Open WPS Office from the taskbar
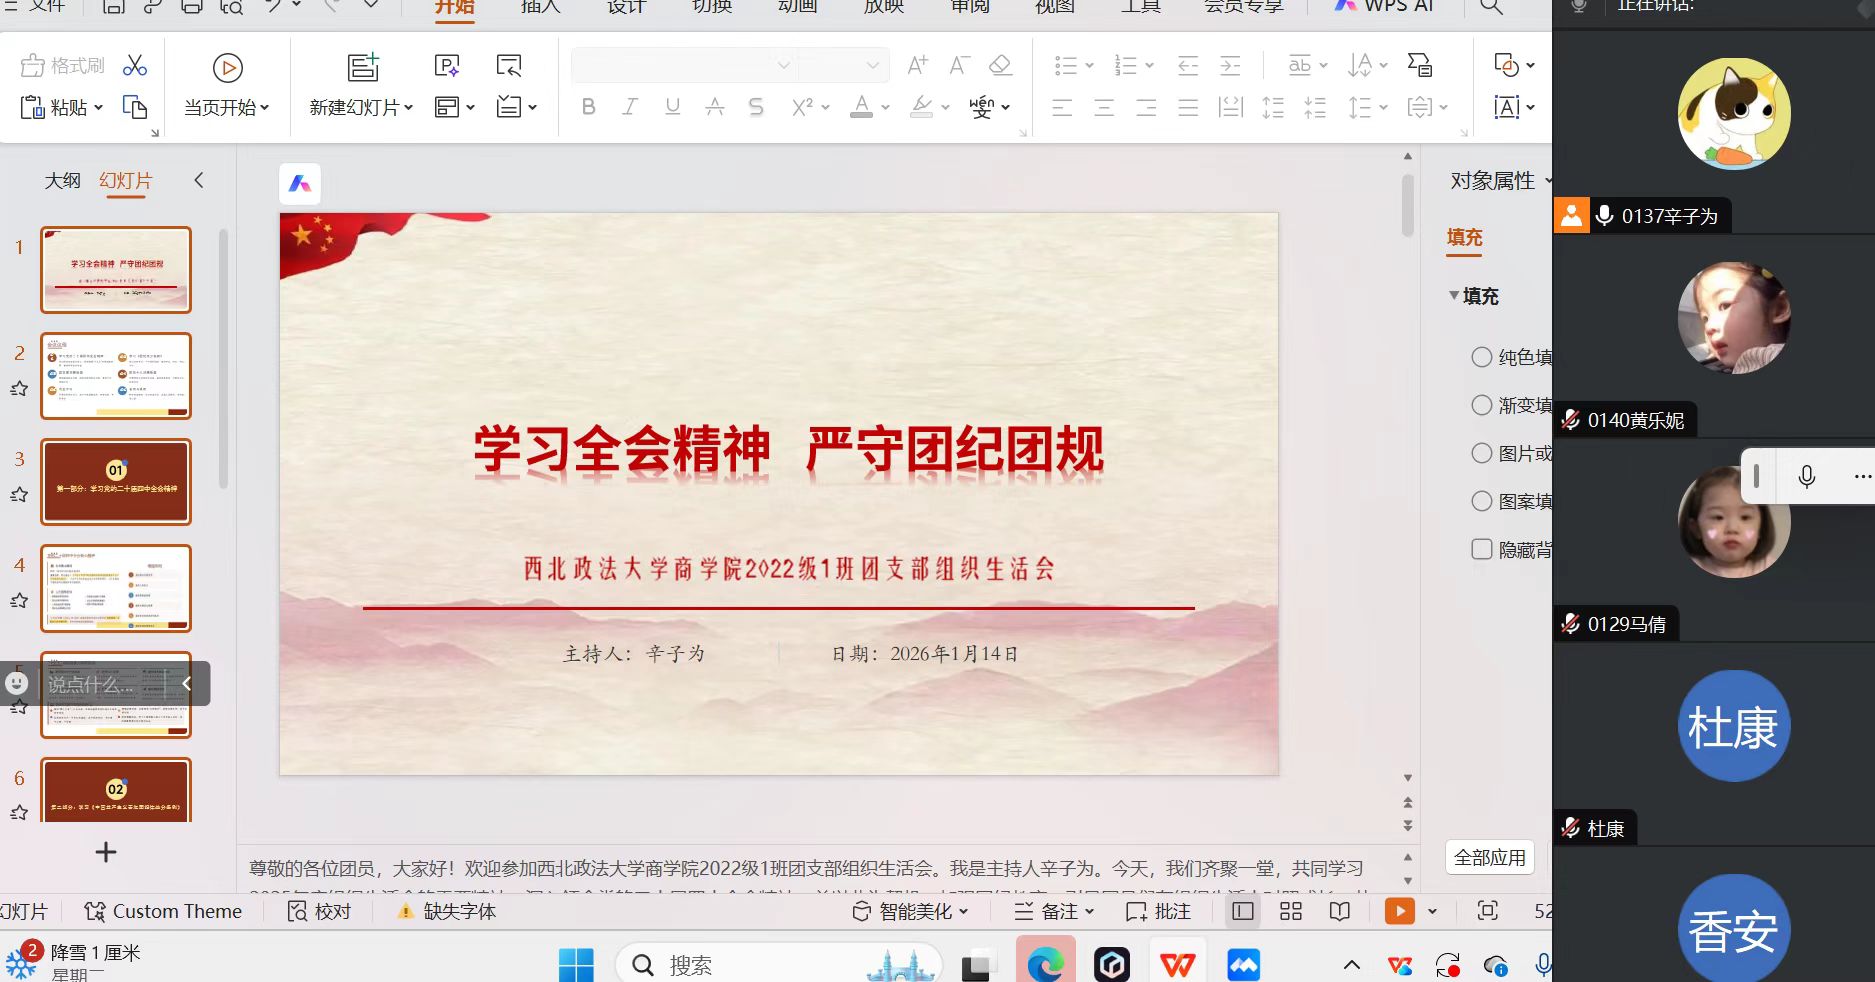 1177,965
